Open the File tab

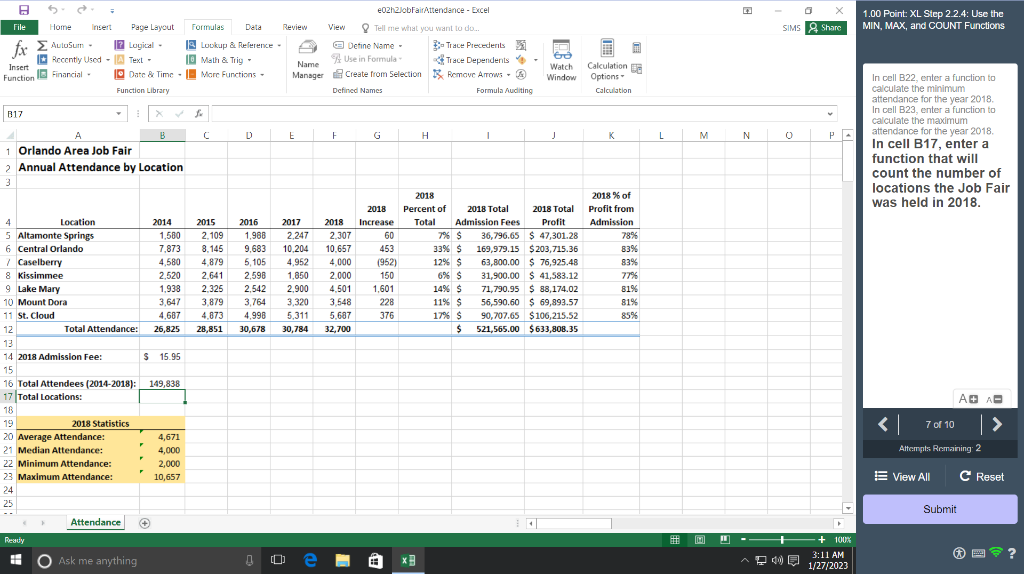(20, 27)
